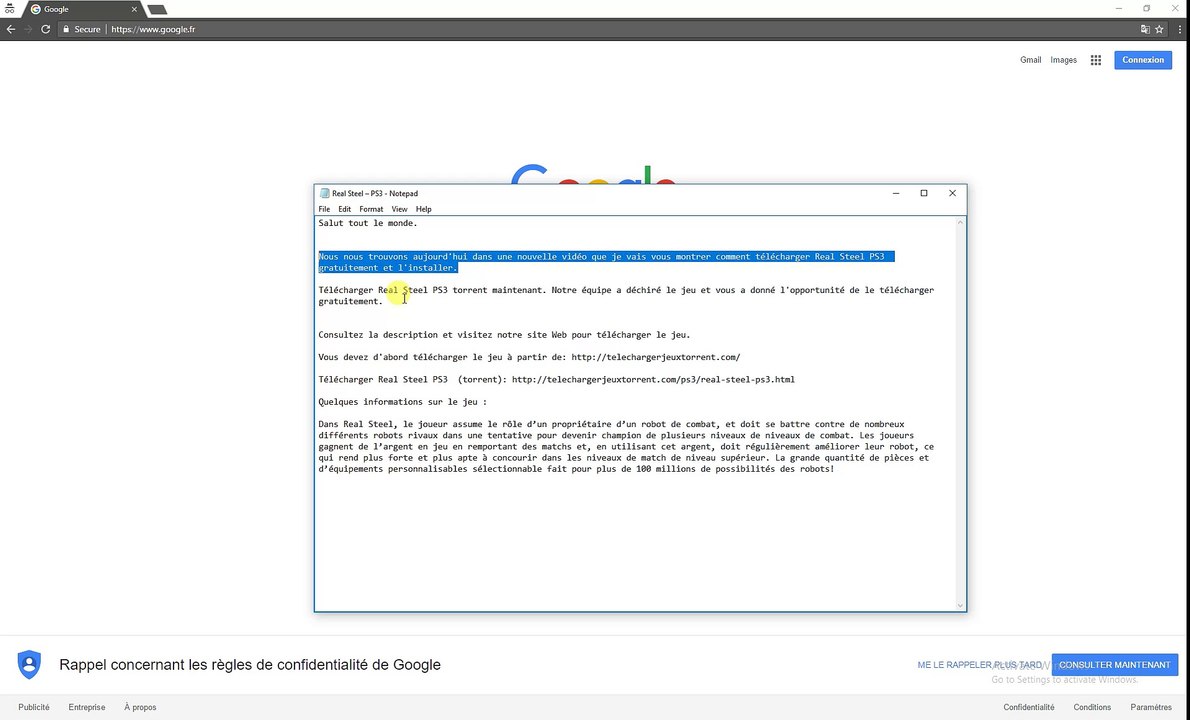The height and width of the screenshot is (720, 1190).
Task: Maximize the Notepad window
Action: click(924, 193)
